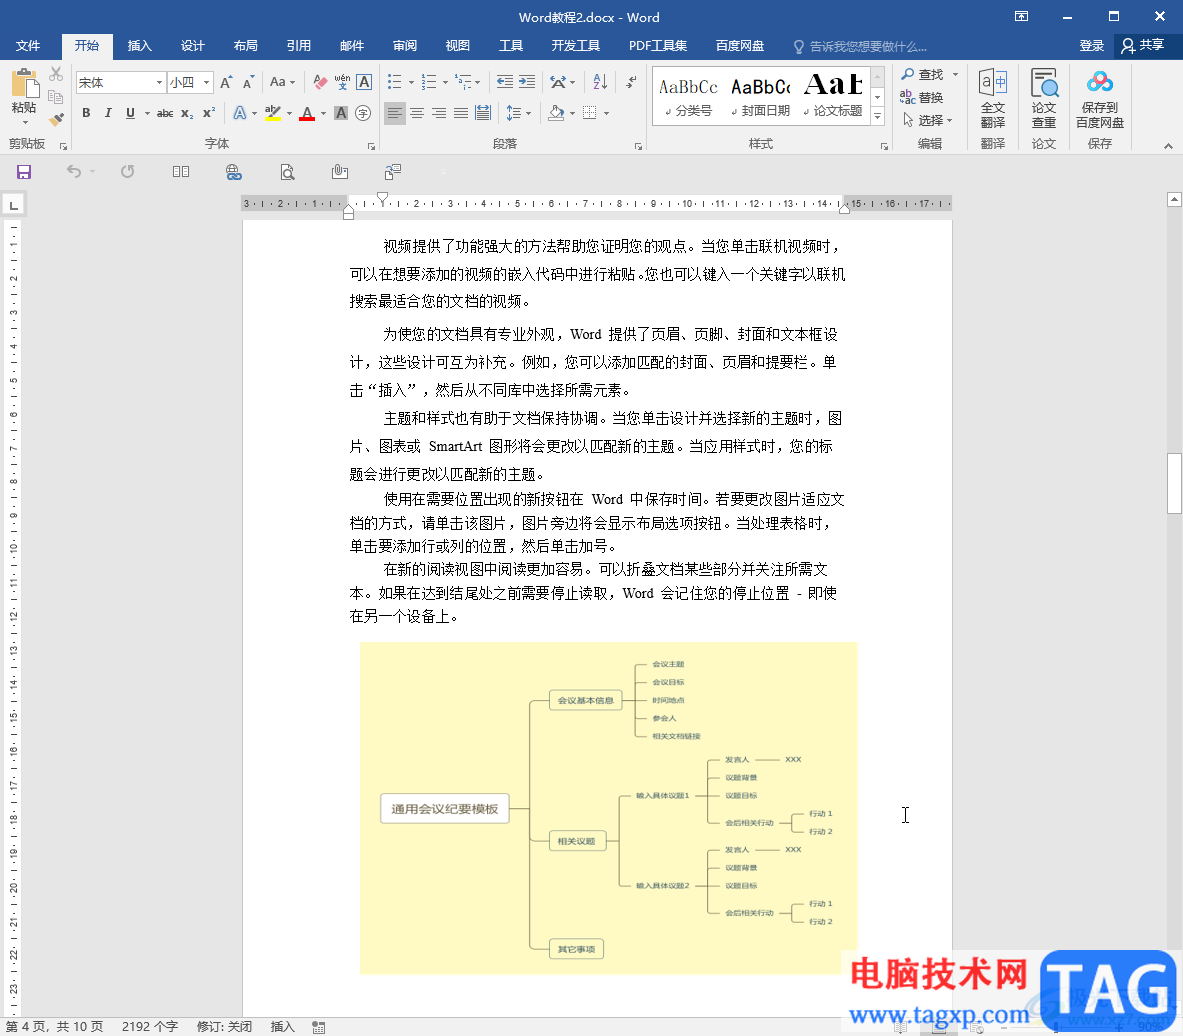Set center text alignment
1183x1036 pixels.
416,113
